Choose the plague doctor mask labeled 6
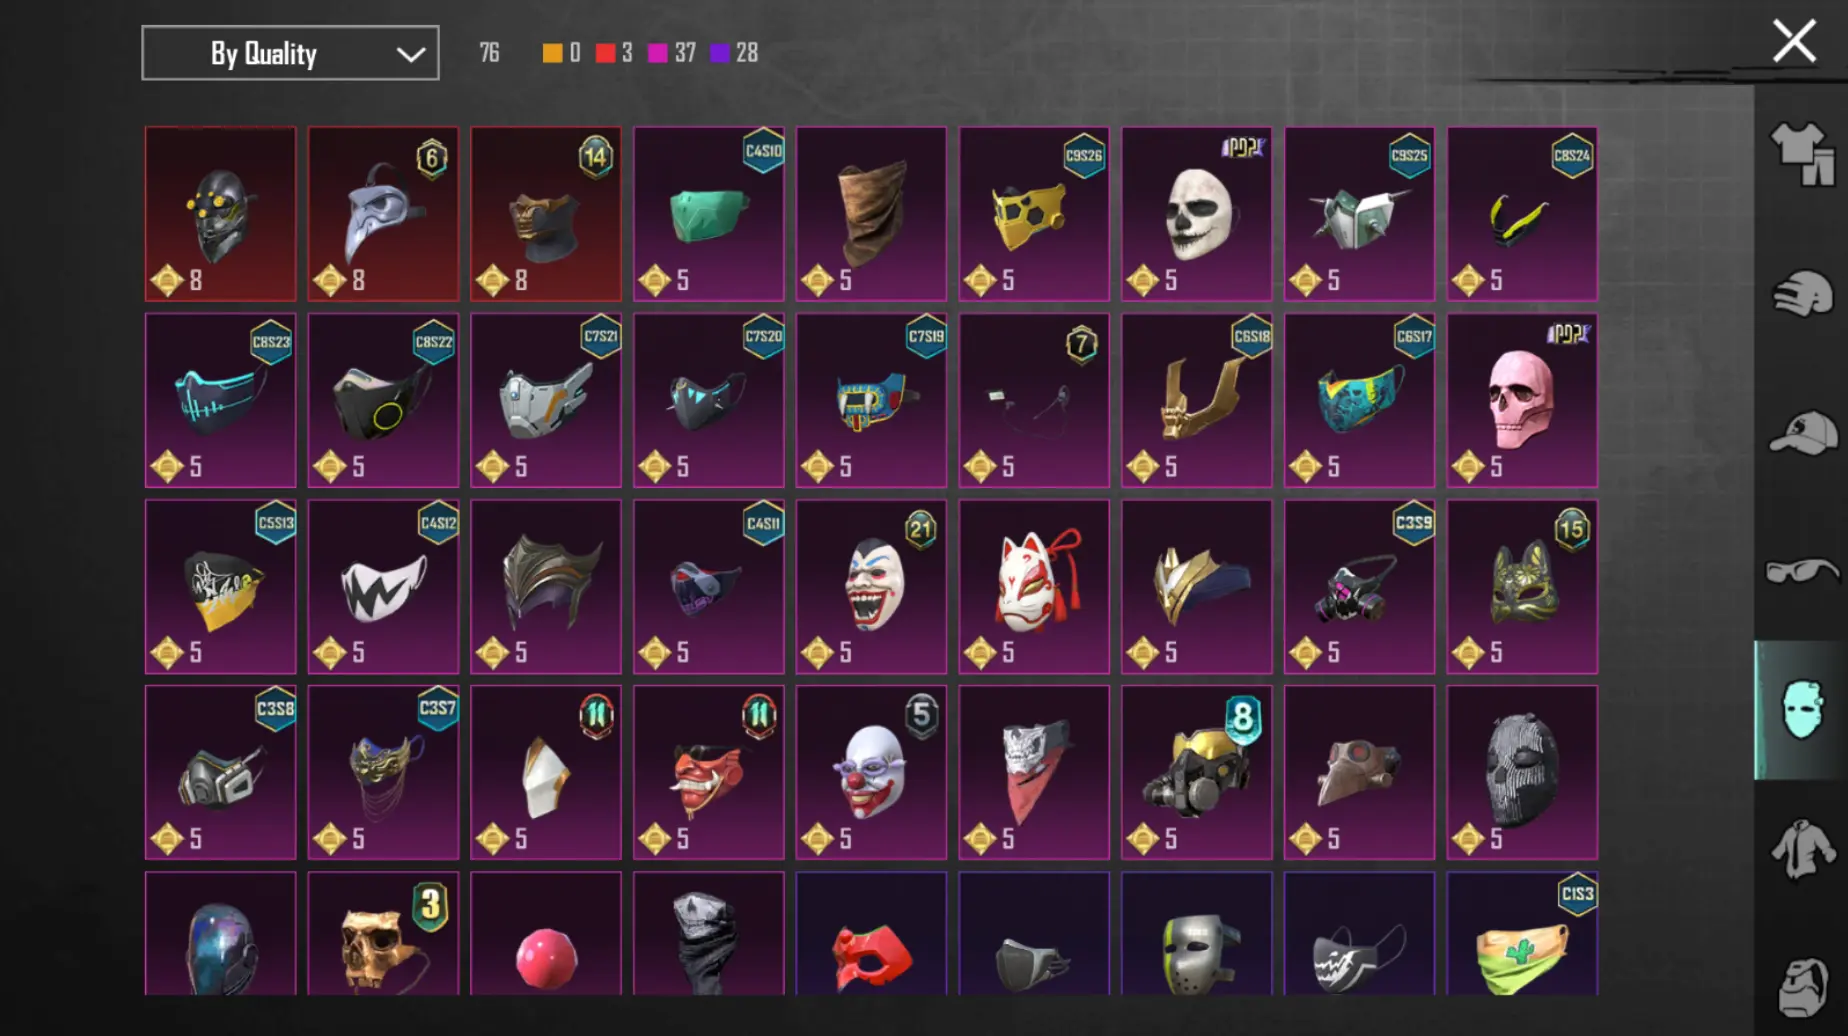This screenshot has width=1848, height=1036. tap(383, 214)
